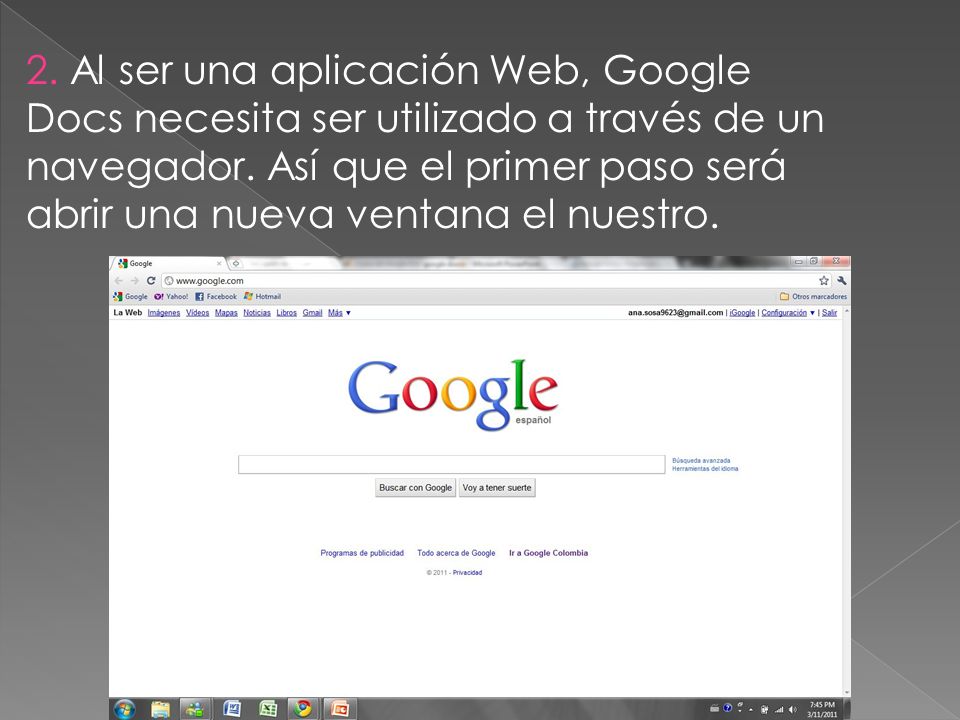This screenshot has height=720, width=960.
Task: Open the Windows Start menu
Action: [124, 709]
